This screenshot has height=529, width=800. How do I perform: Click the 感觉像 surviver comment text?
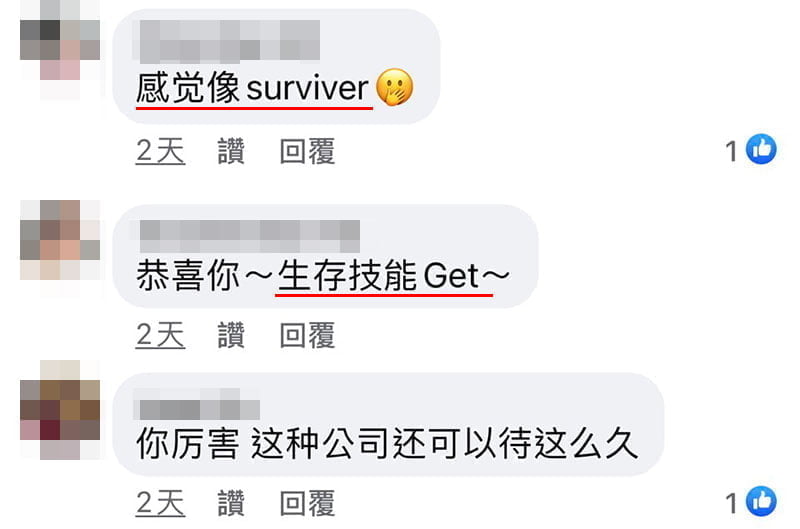253,88
